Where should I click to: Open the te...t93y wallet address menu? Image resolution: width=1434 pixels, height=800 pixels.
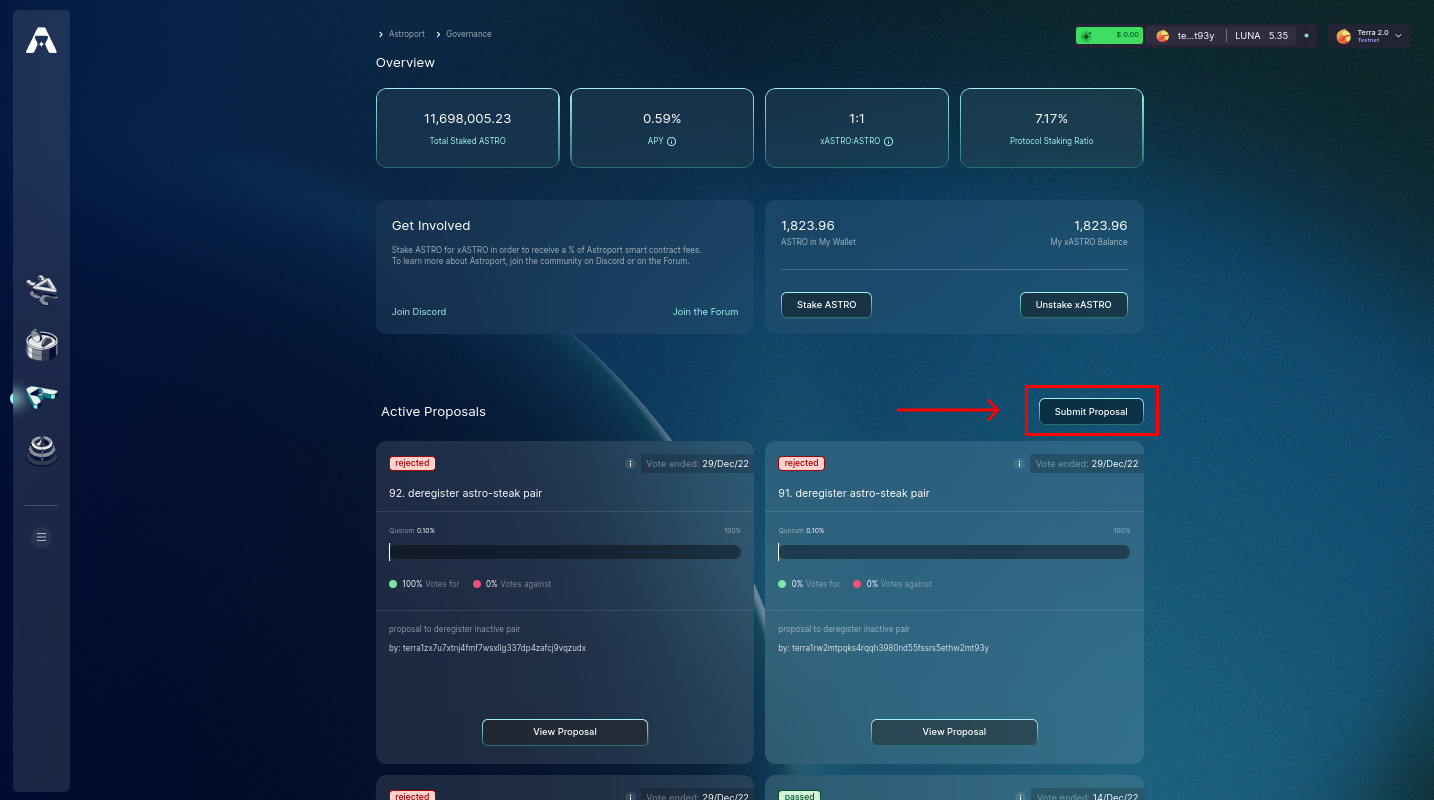1186,36
